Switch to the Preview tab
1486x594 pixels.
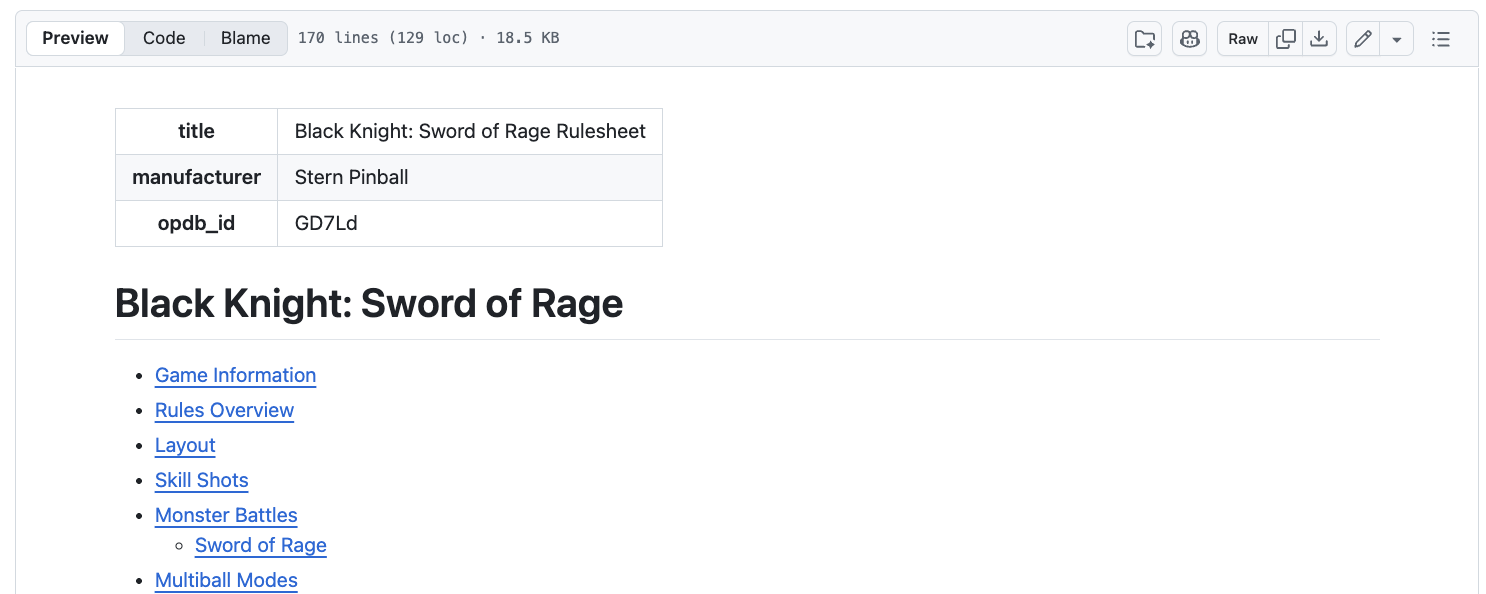click(75, 38)
